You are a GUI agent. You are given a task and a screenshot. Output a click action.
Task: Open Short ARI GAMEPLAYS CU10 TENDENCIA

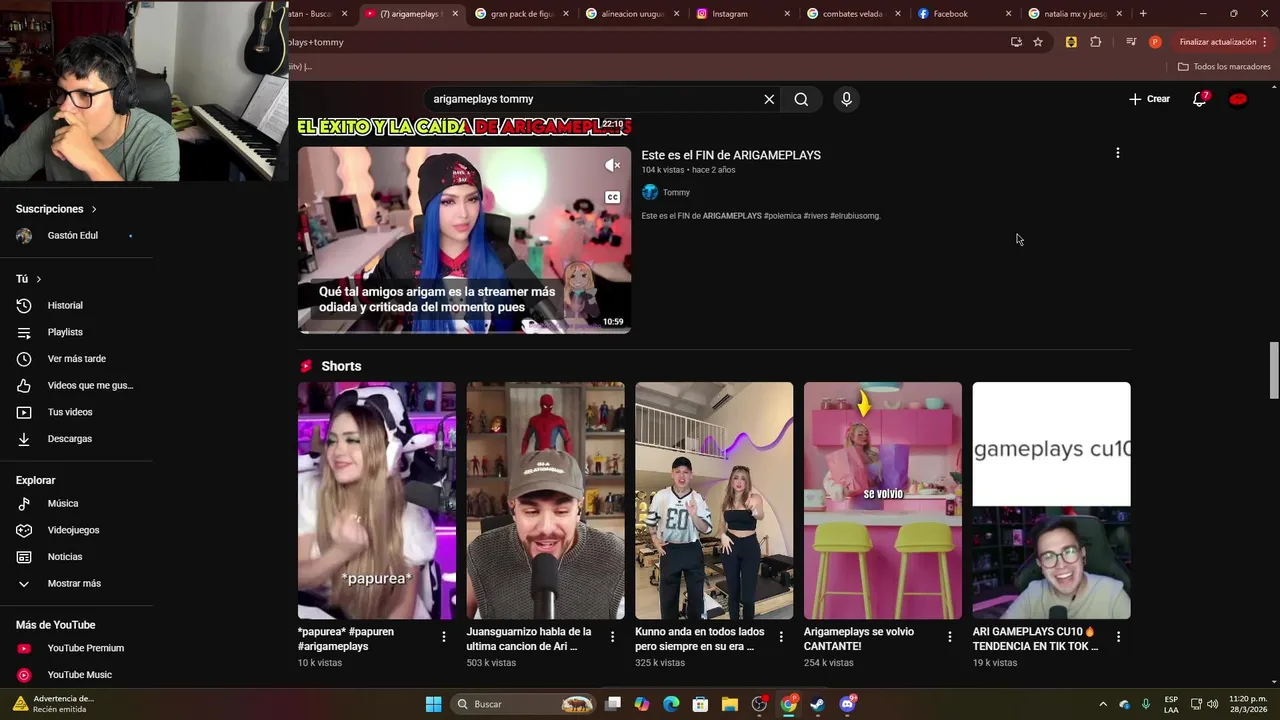coord(1051,500)
